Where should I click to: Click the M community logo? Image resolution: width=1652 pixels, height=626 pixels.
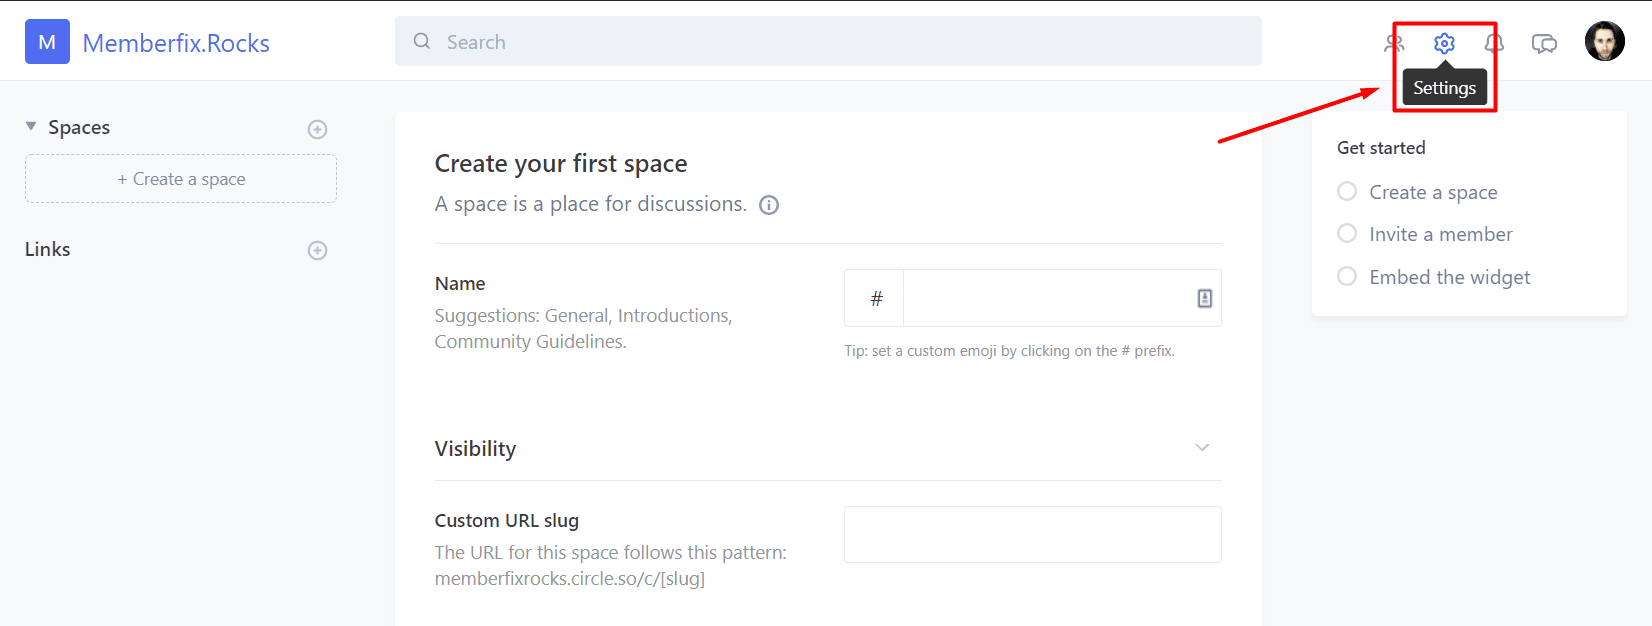(x=47, y=42)
